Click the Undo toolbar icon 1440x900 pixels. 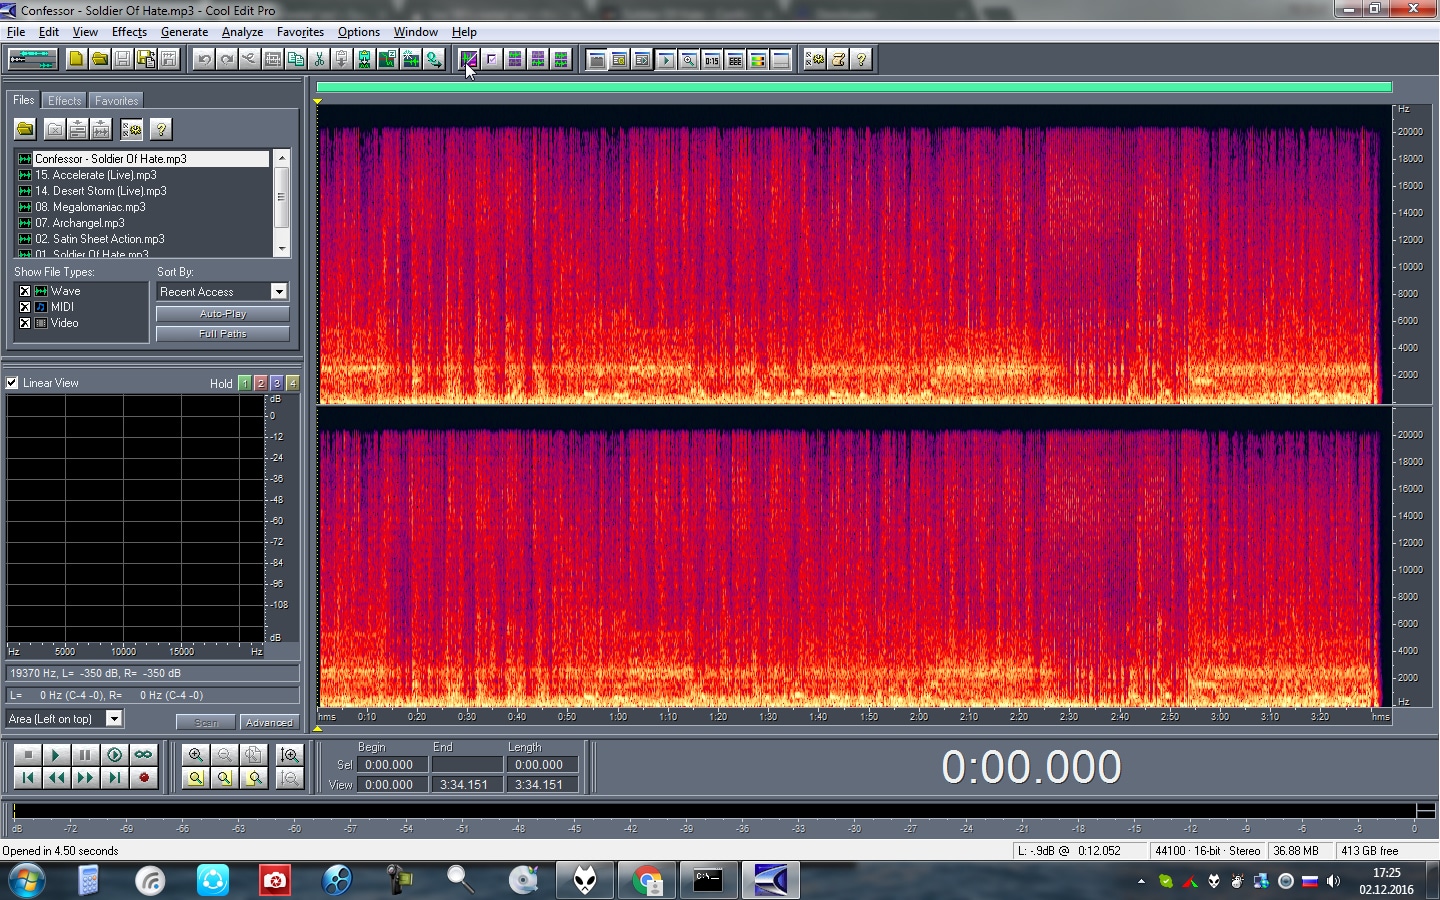[x=204, y=59]
